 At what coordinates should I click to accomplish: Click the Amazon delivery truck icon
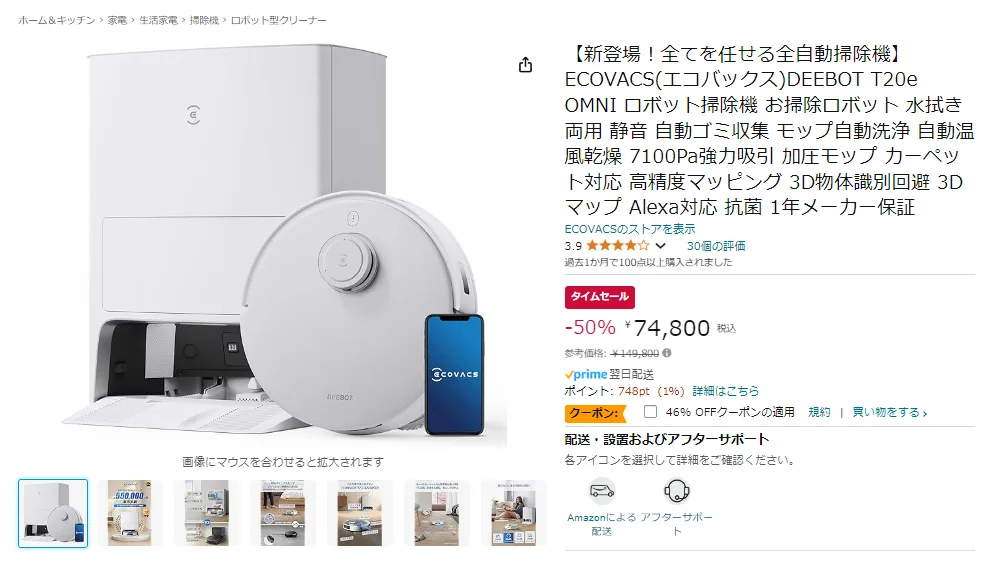pos(602,491)
